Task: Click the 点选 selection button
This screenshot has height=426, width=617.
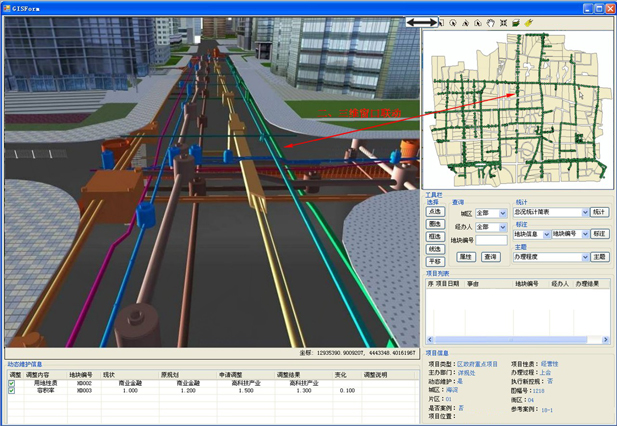Action: coord(435,212)
